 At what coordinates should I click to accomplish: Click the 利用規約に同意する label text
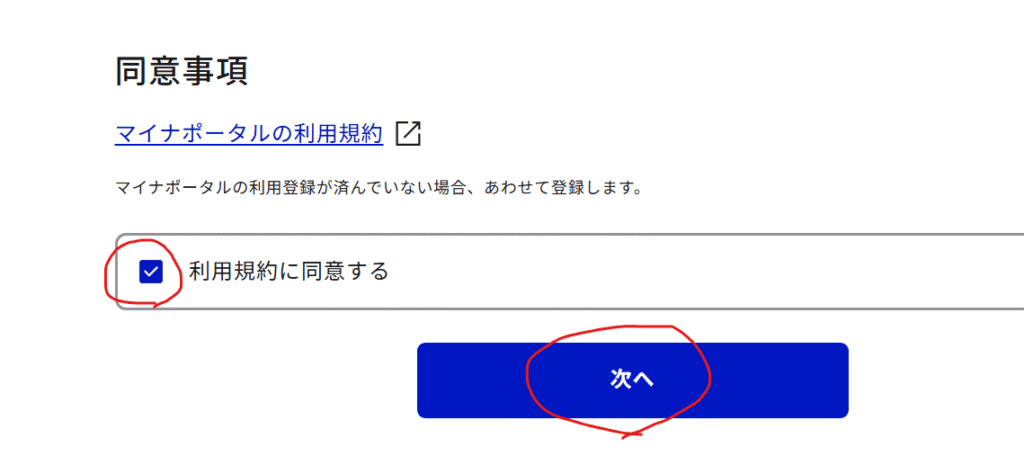[289, 270]
